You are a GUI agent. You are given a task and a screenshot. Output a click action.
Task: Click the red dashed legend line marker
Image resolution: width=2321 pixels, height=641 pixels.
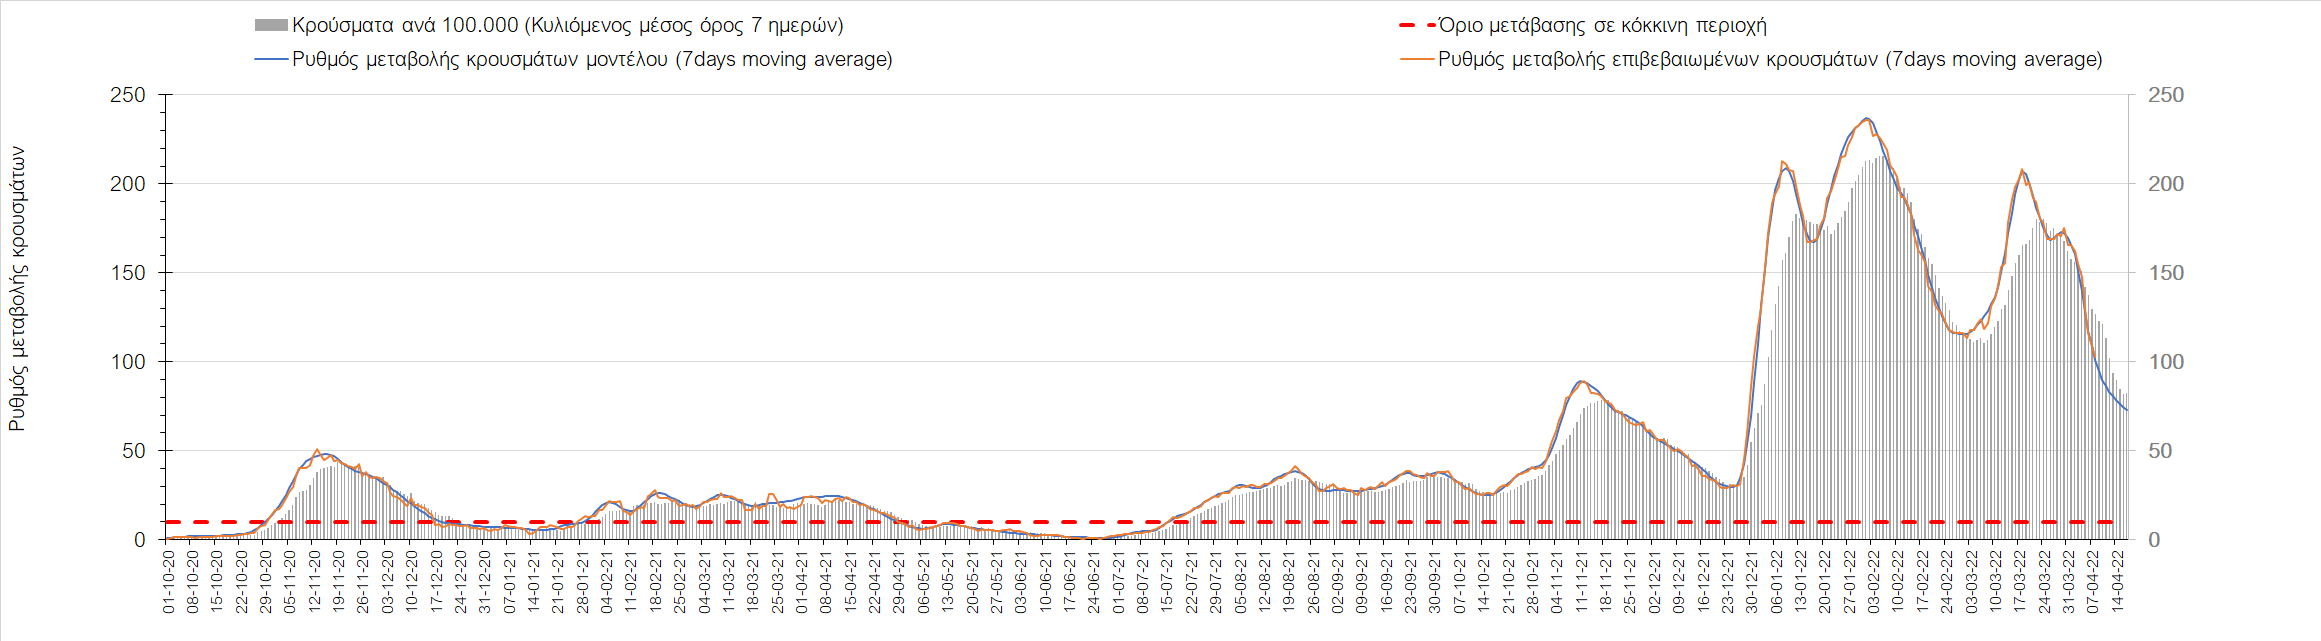pyautogui.click(x=1417, y=26)
